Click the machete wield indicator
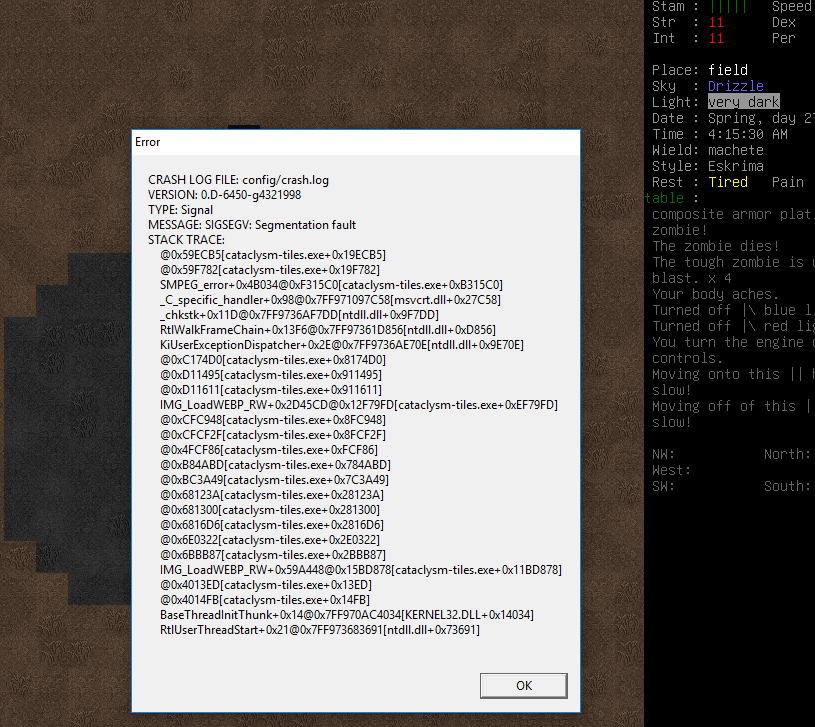Viewport: 815px width, 727px height. pos(735,150)
